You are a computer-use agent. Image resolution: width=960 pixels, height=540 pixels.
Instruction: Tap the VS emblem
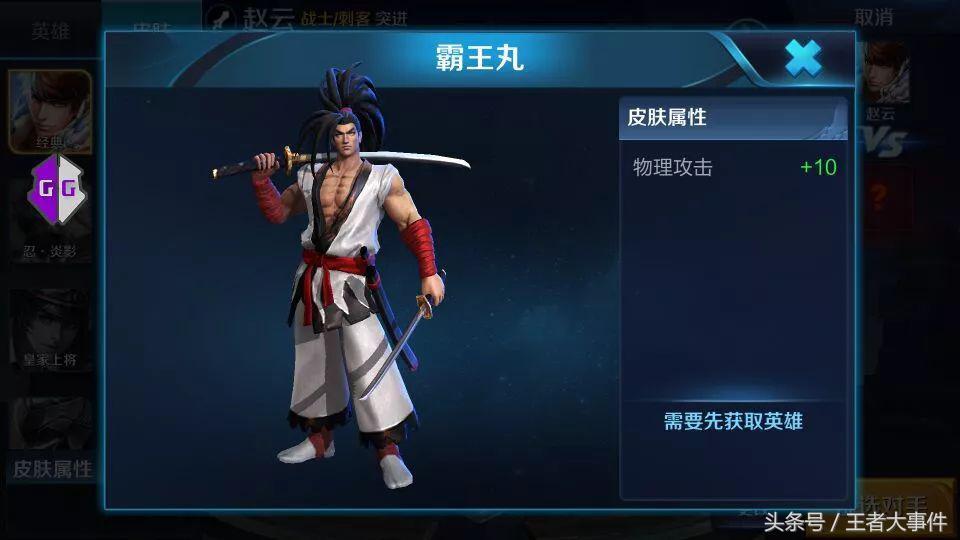pos(883,142)
